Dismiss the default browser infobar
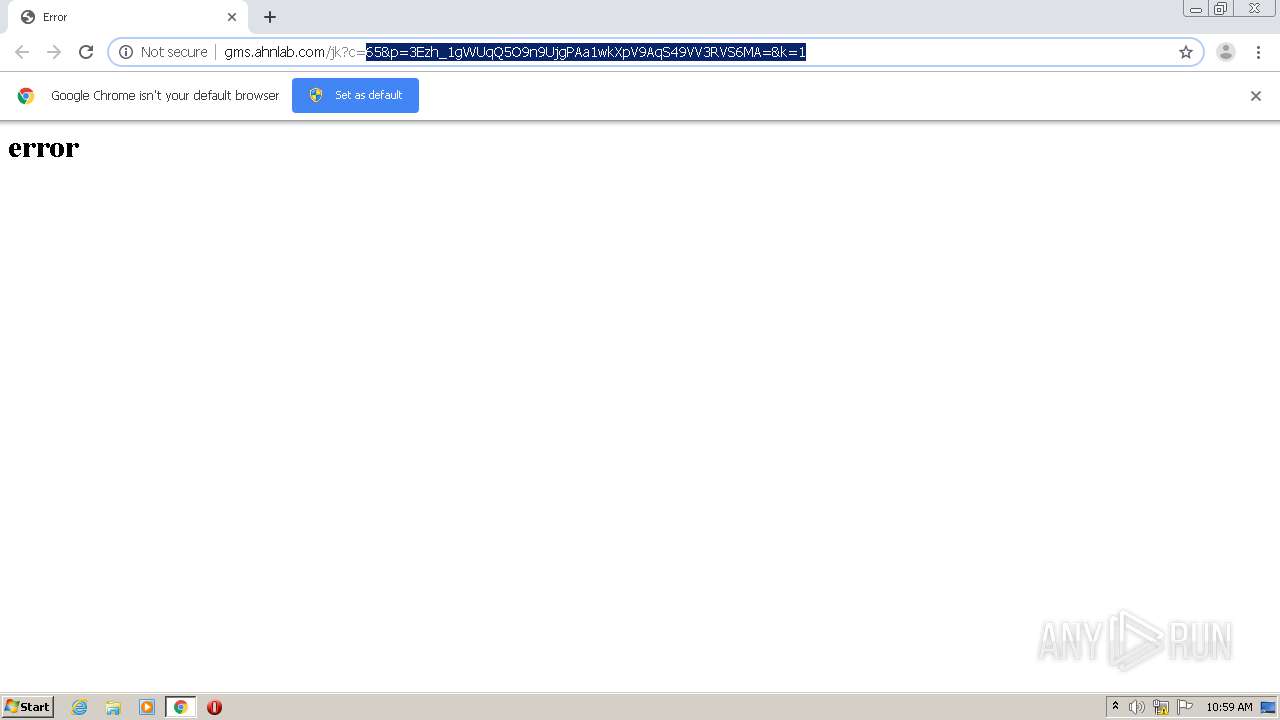The width and height of the screenshot is (1280, 720). coord(1256,96)
